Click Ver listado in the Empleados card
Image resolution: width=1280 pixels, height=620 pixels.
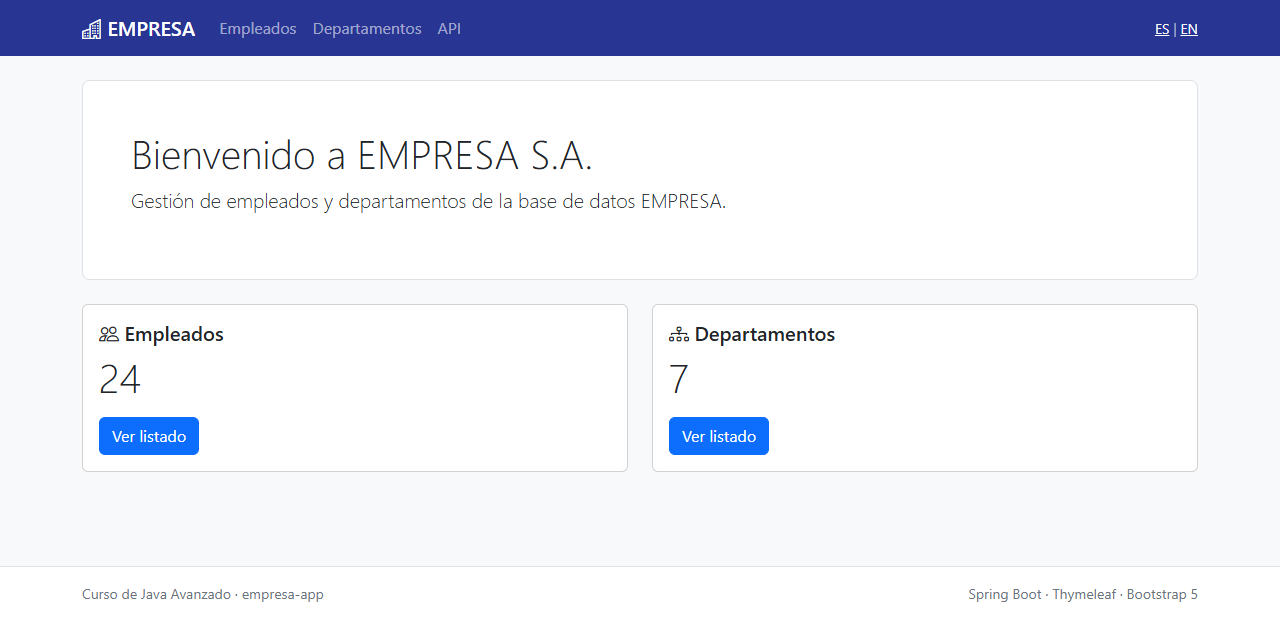coord(149,436)
